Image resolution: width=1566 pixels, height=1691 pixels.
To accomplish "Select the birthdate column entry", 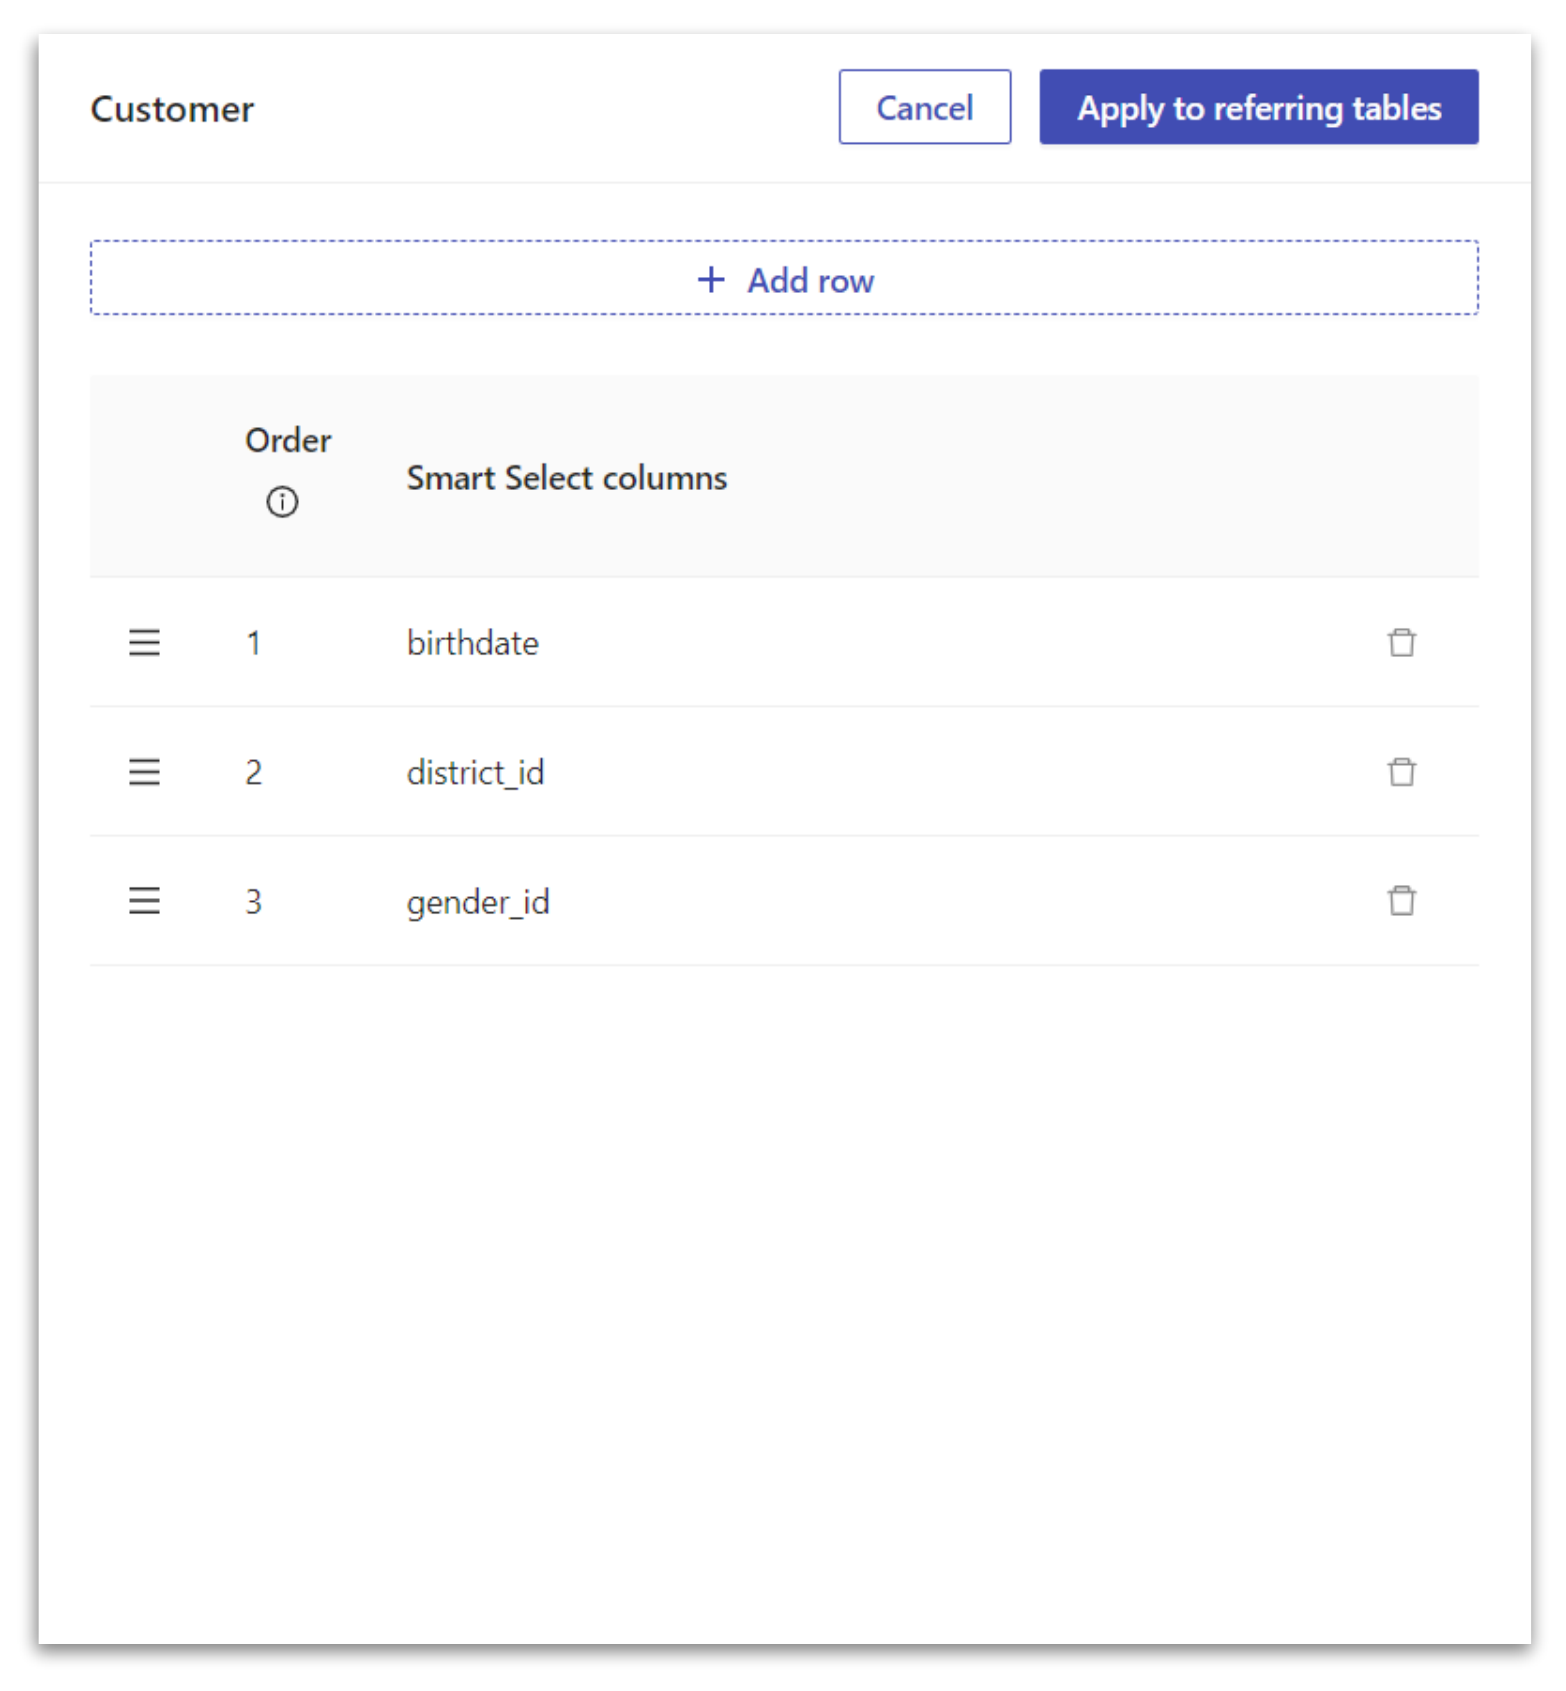I will [472, 642].
